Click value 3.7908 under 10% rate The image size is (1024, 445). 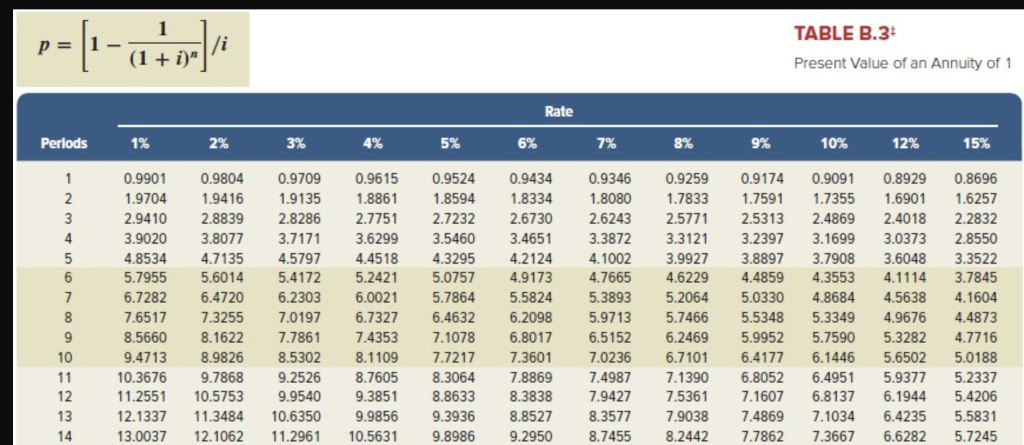(833, 257)
